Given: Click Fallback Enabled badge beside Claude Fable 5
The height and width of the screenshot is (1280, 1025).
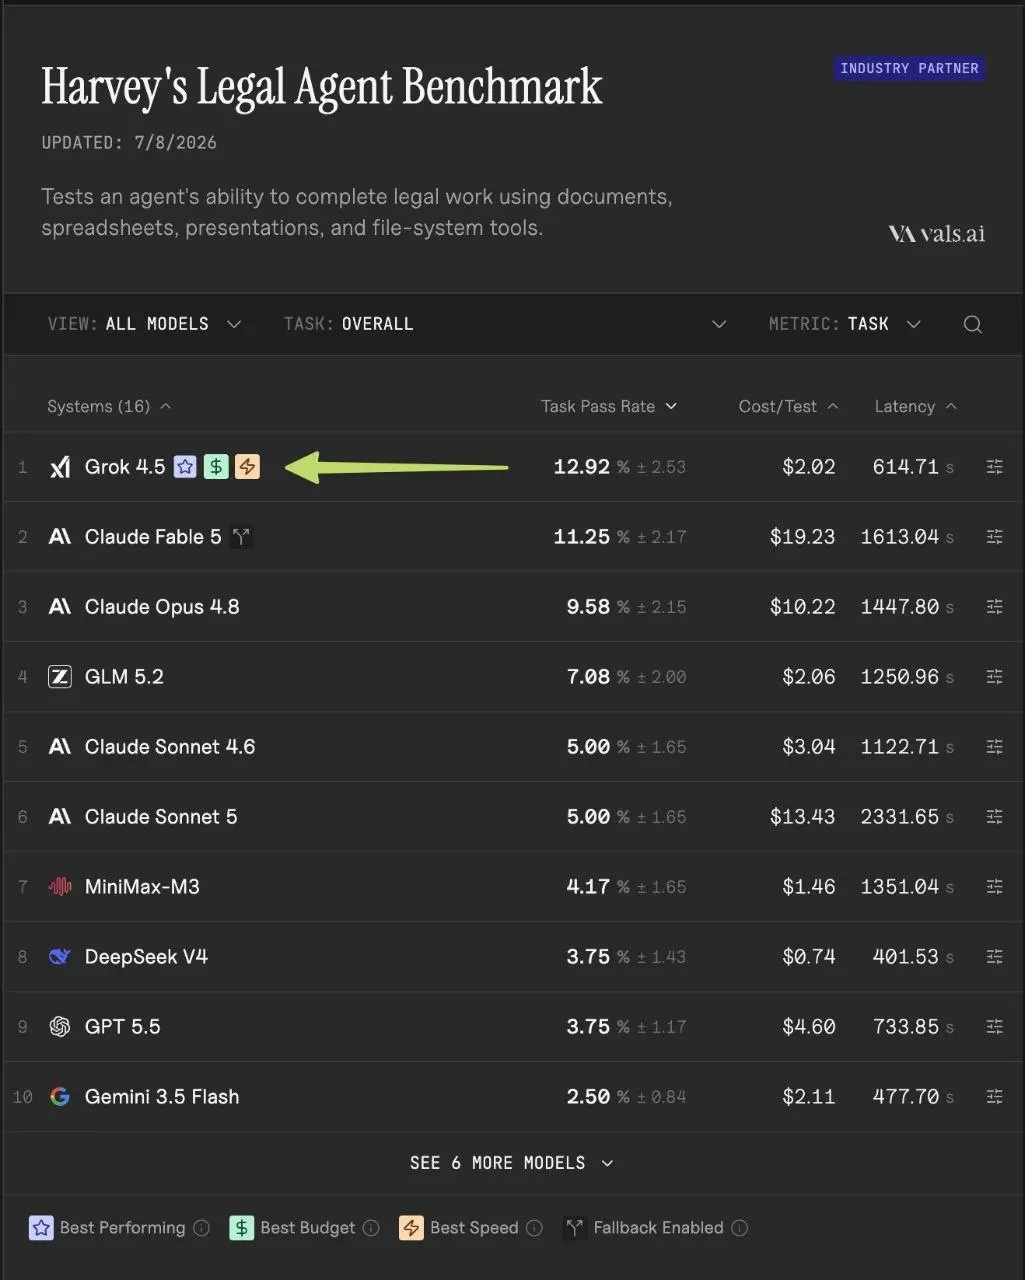Looking at the screenshot, I should [240, 537].
